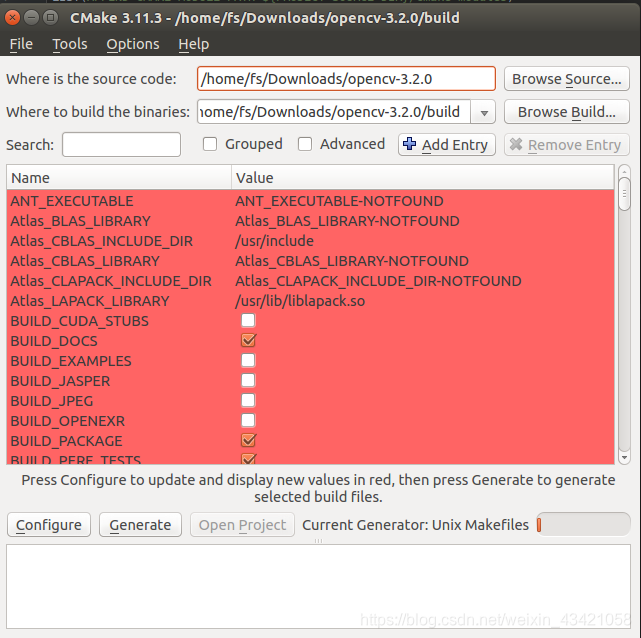Select the BUILD_CUDA_STUBS entry name

pyautogui.click(x=80, y=321)
